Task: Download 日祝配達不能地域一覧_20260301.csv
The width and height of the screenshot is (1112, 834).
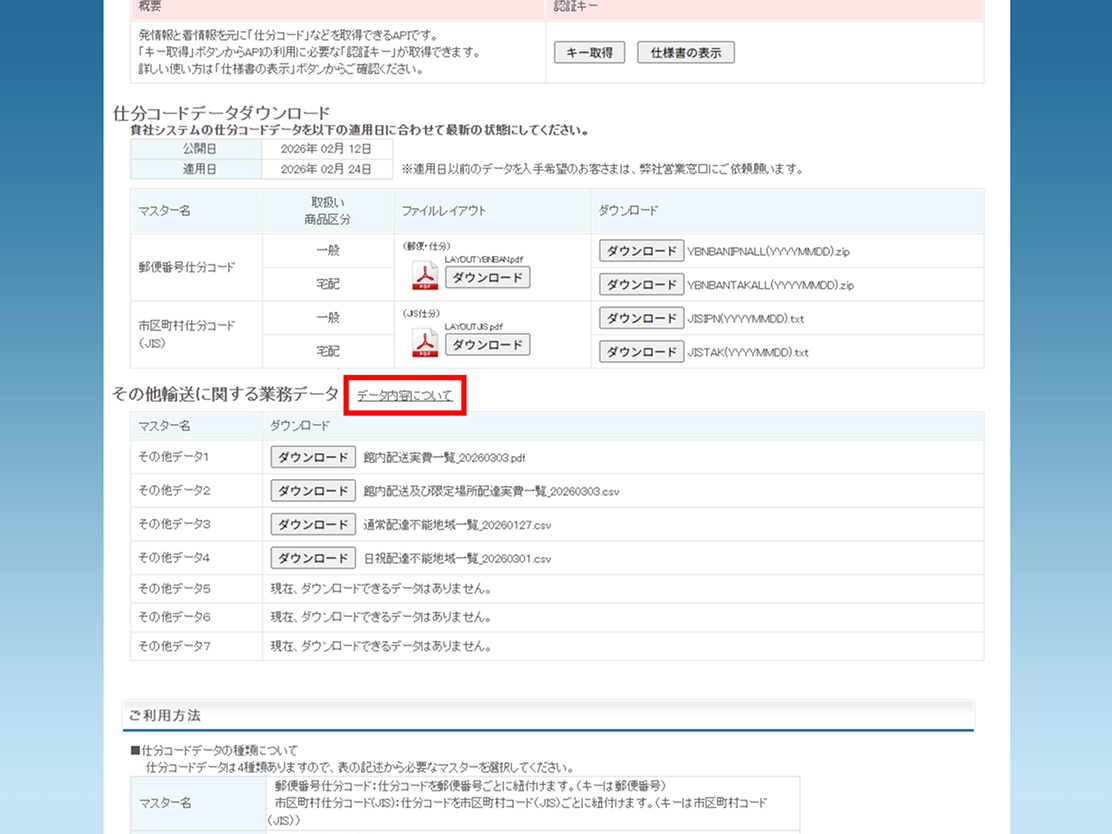Action: point(313,558)
